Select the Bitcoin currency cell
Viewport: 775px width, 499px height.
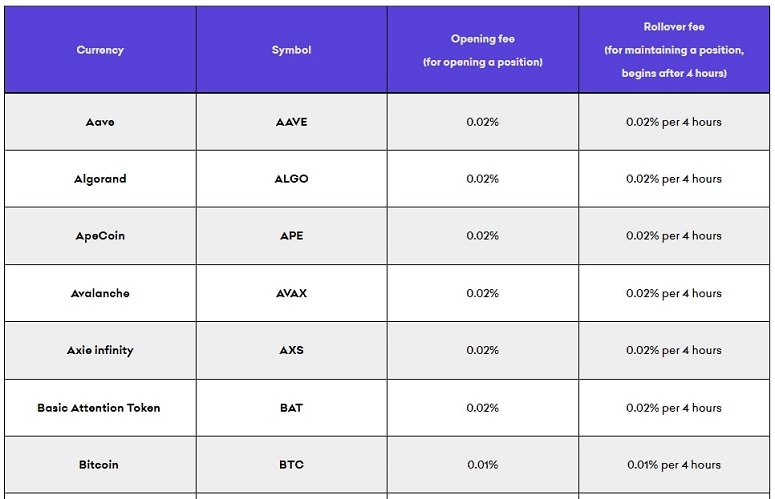(x=99, y=465)
